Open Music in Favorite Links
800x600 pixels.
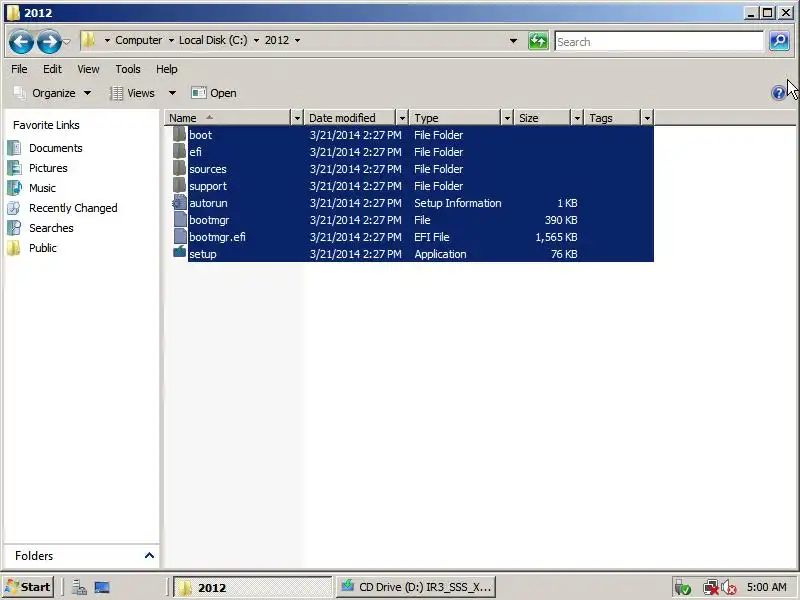click(x=42, y=188)
